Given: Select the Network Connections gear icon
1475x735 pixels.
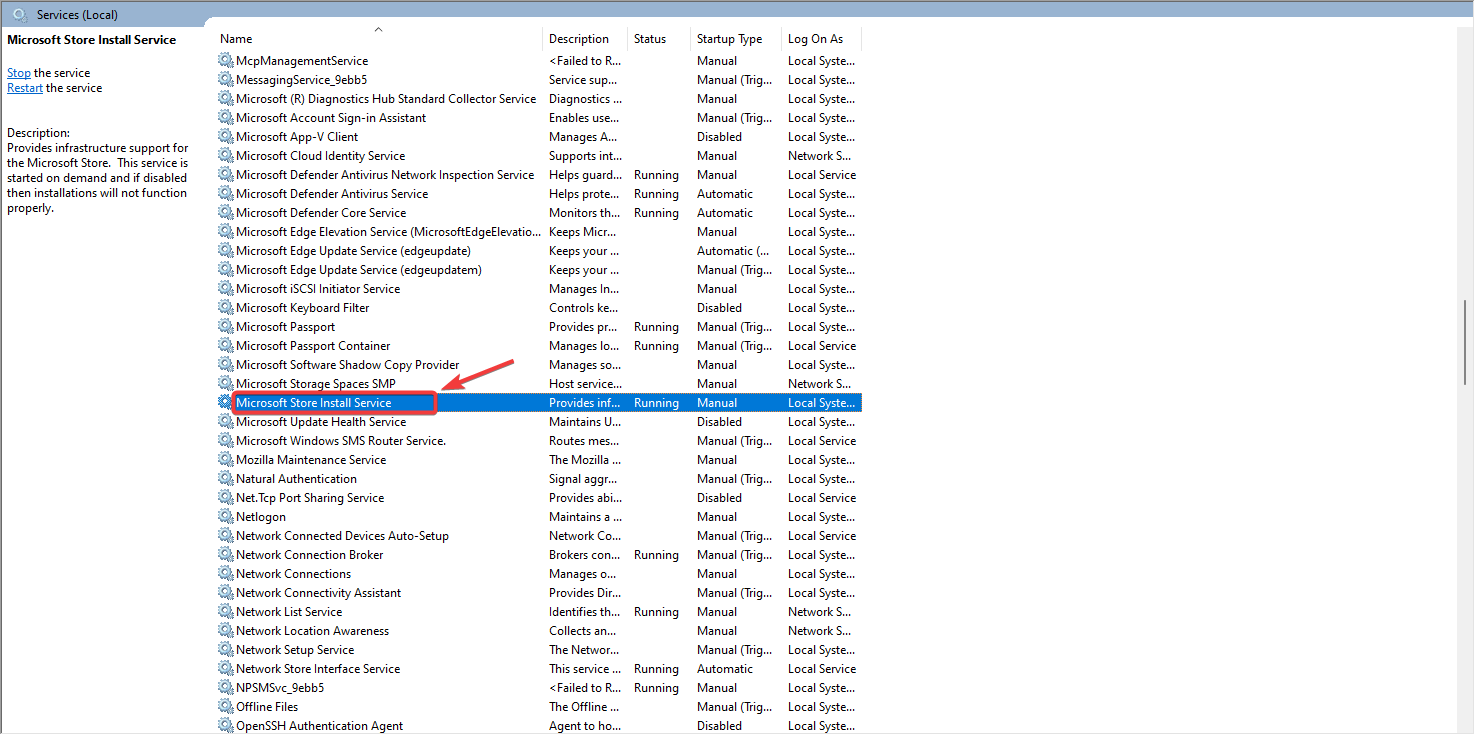Looking at the screenshot, I should click(x=226, y=574).
